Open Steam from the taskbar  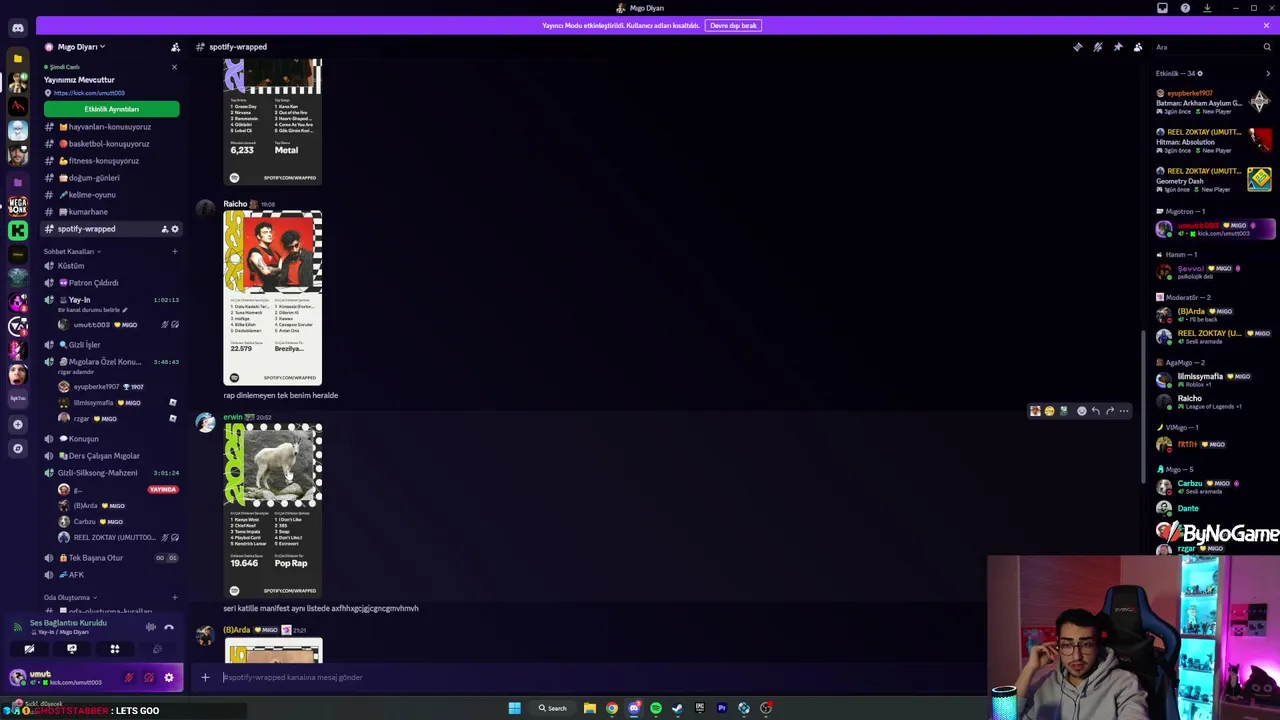tap(677, 708)
